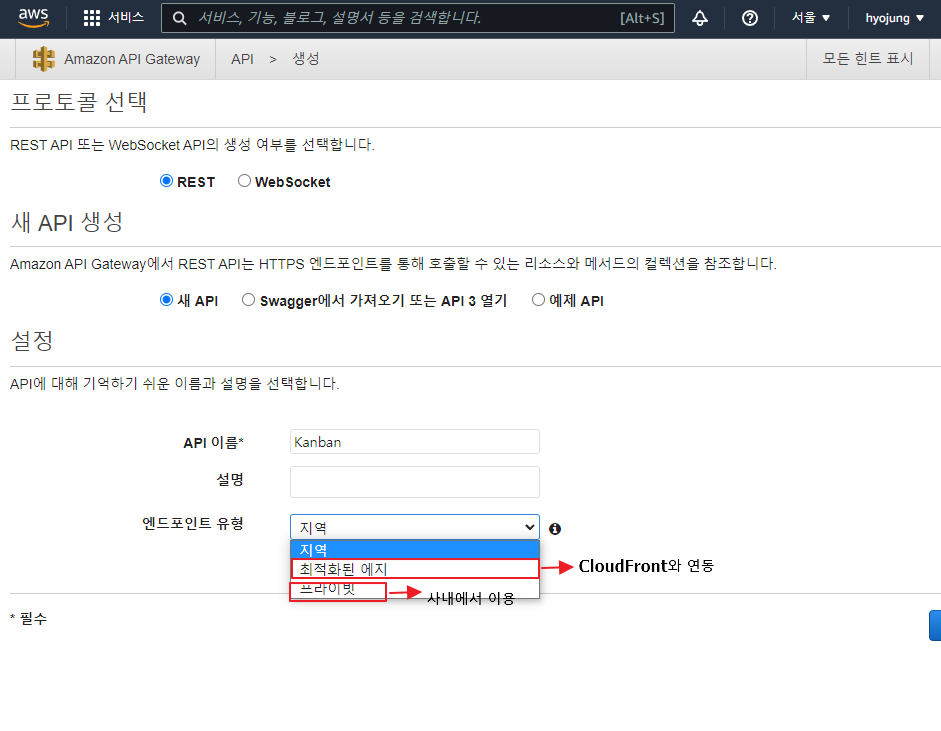Screen dimensions: 941x731
Task: Open the 서울 region dropdown
Action: click(811, 18)
